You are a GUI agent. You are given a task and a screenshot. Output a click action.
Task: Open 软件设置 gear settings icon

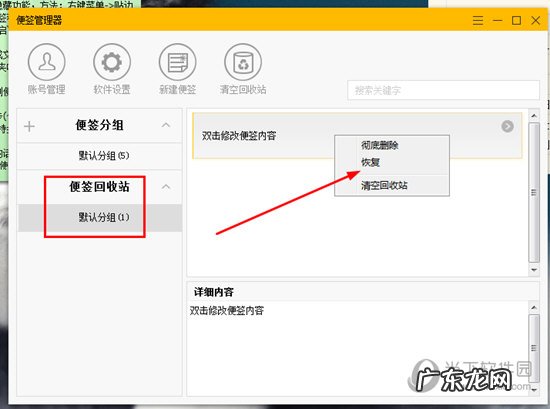point(112,62)
